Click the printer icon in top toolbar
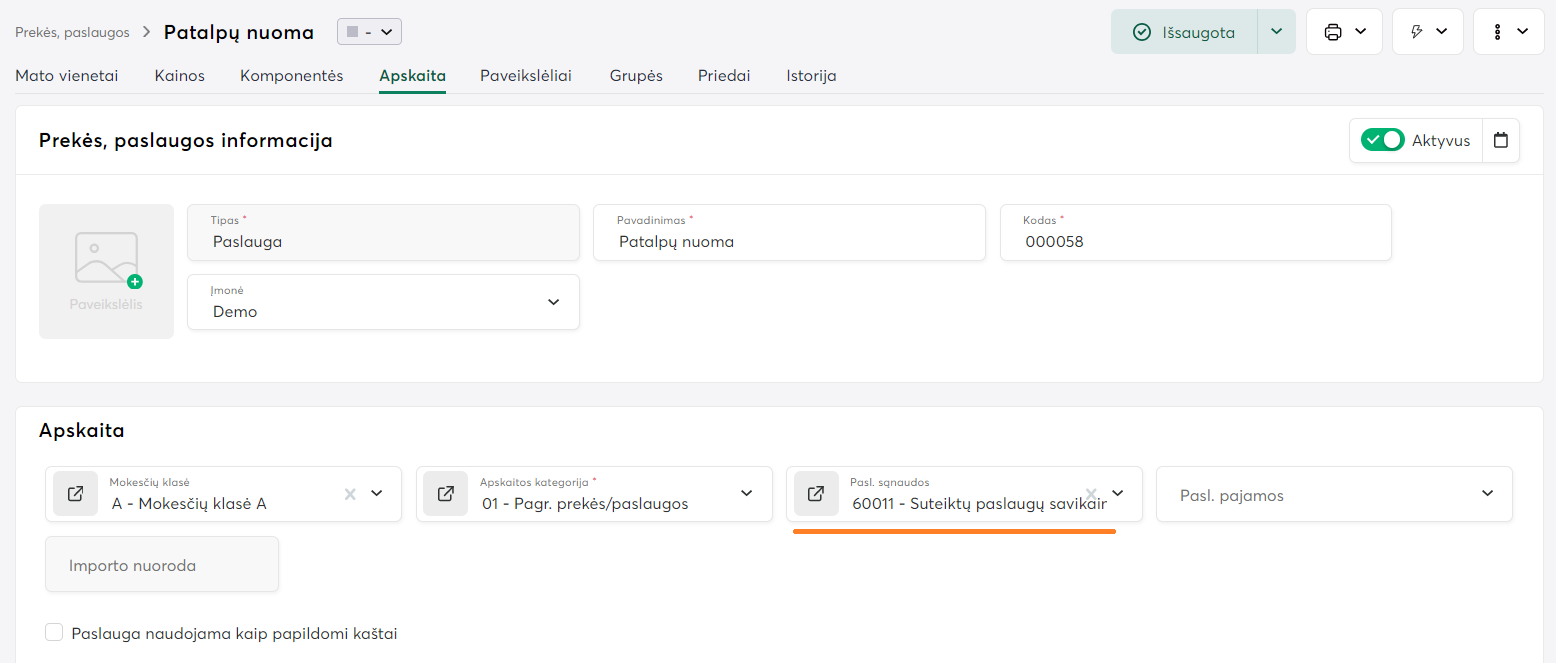 click(1333, 32)
